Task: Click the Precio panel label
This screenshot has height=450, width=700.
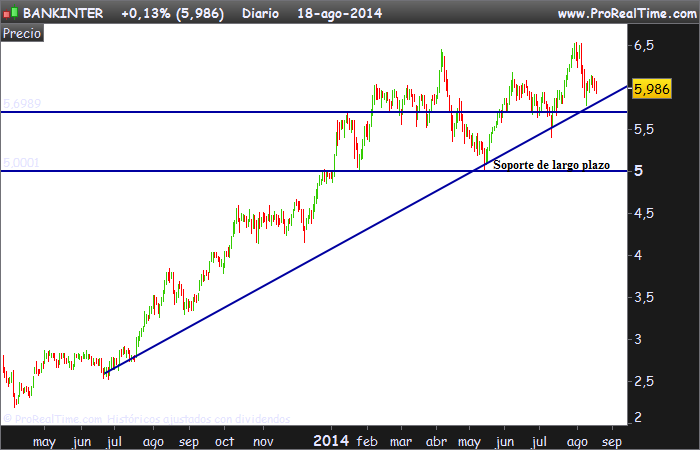Action: (22, 33)
